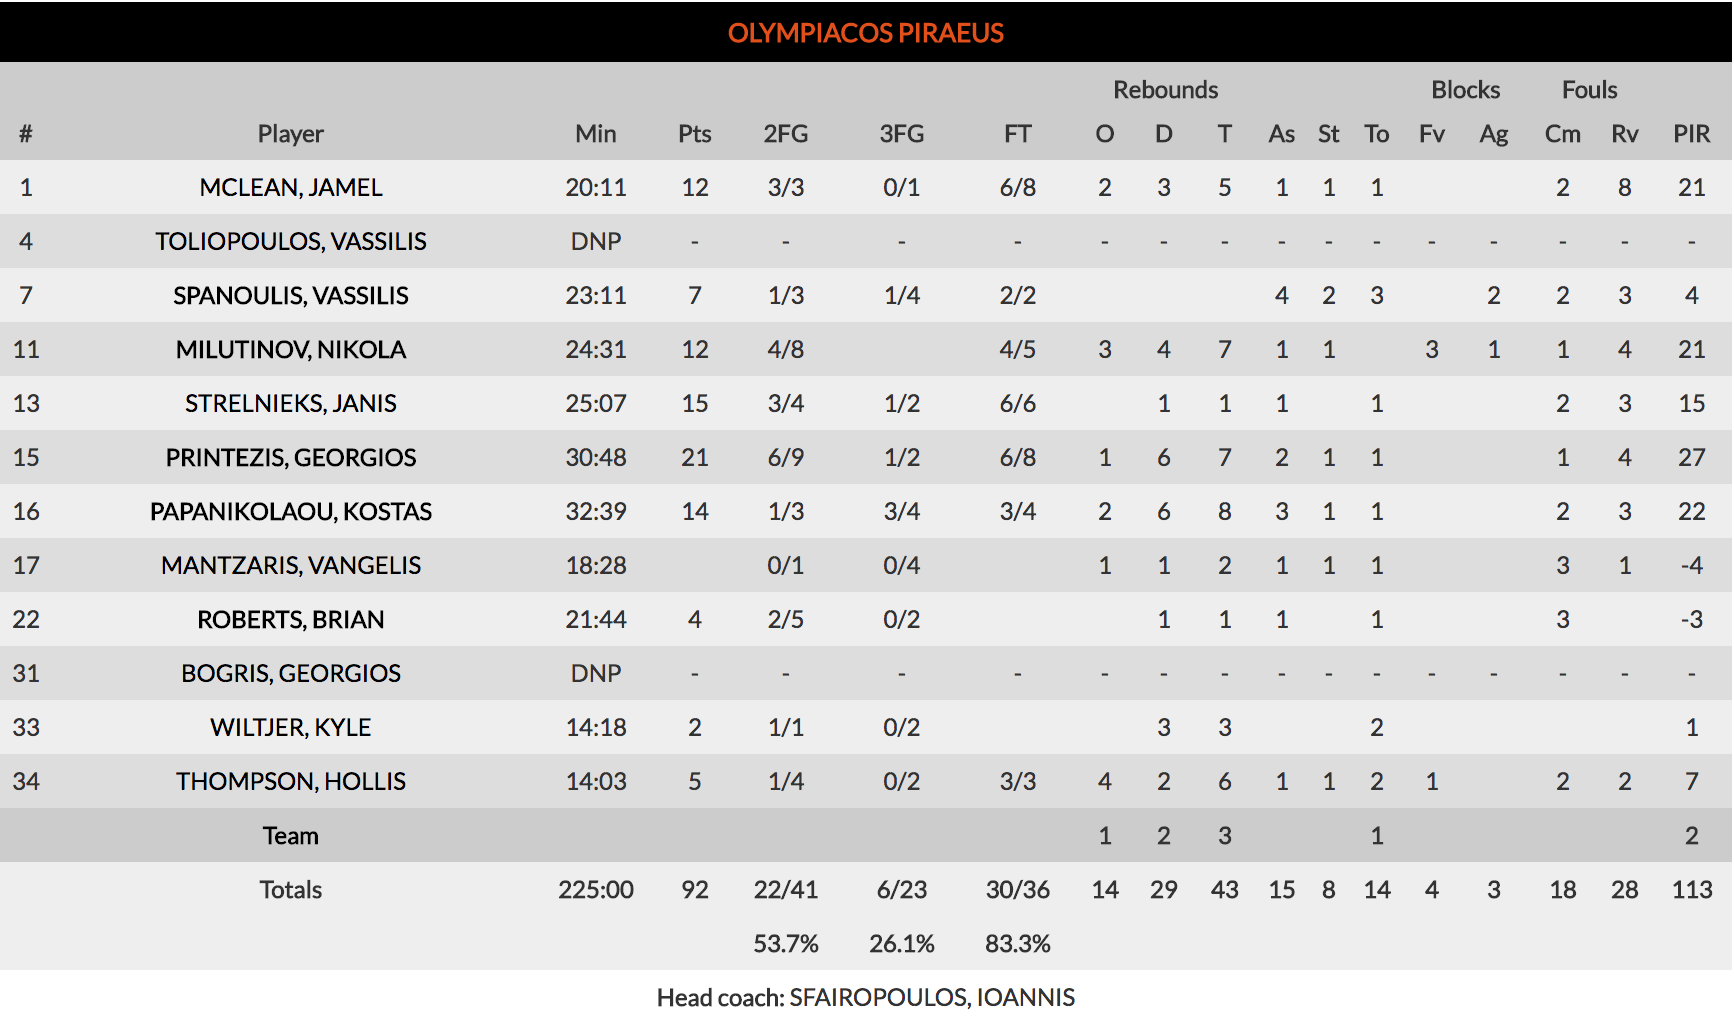Select Papanikolaou, Kostas player name
The height and width of the screenshot is (1018, 1734).
(x=290, y=512)
